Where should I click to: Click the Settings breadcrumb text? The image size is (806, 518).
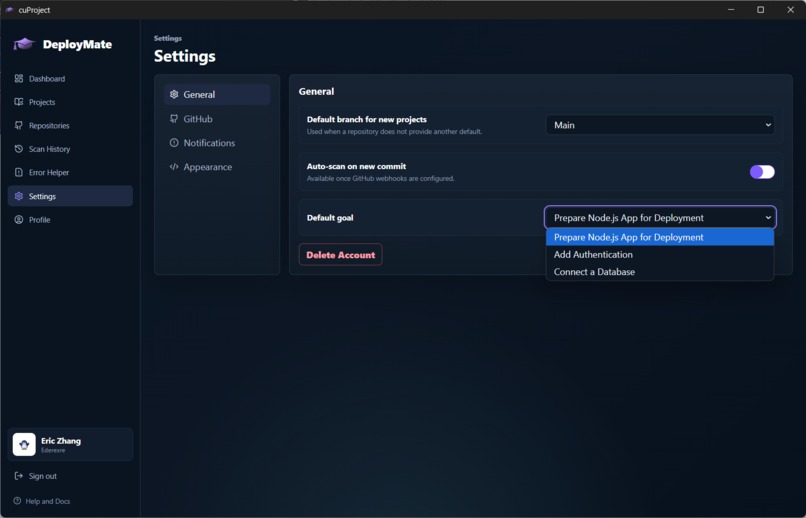(x=168, y=38)
